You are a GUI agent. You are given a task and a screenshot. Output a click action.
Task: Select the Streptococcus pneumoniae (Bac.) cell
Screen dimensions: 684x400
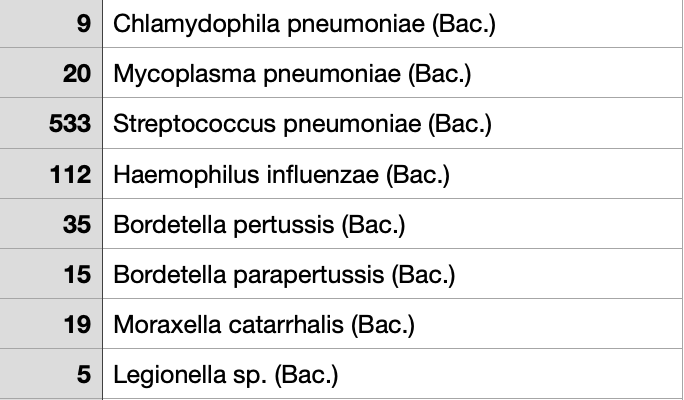302,124
